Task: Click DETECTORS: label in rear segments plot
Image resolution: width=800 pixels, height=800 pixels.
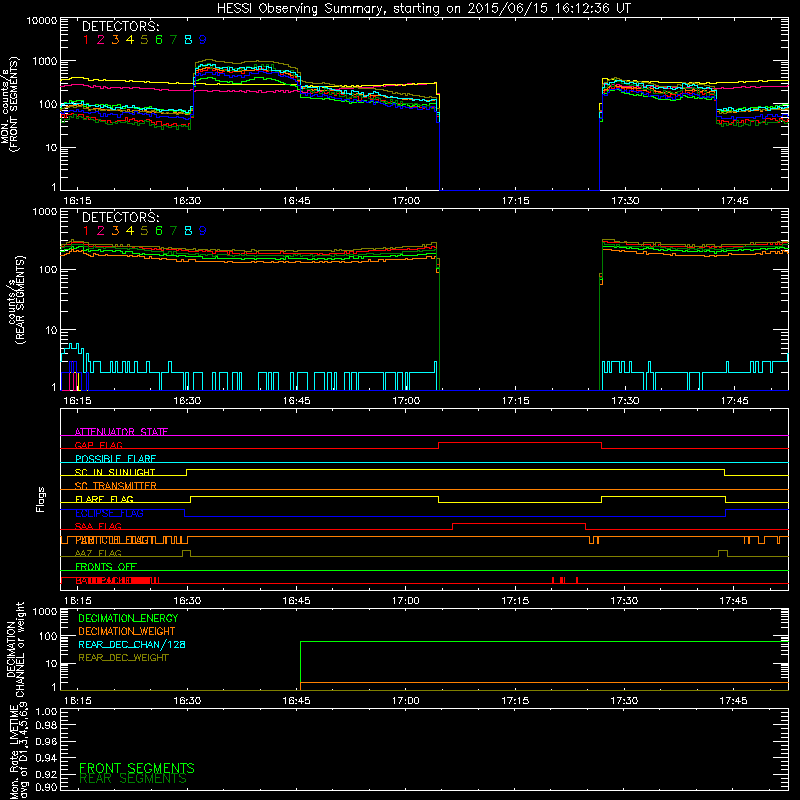Action: [x=121, y=217]
